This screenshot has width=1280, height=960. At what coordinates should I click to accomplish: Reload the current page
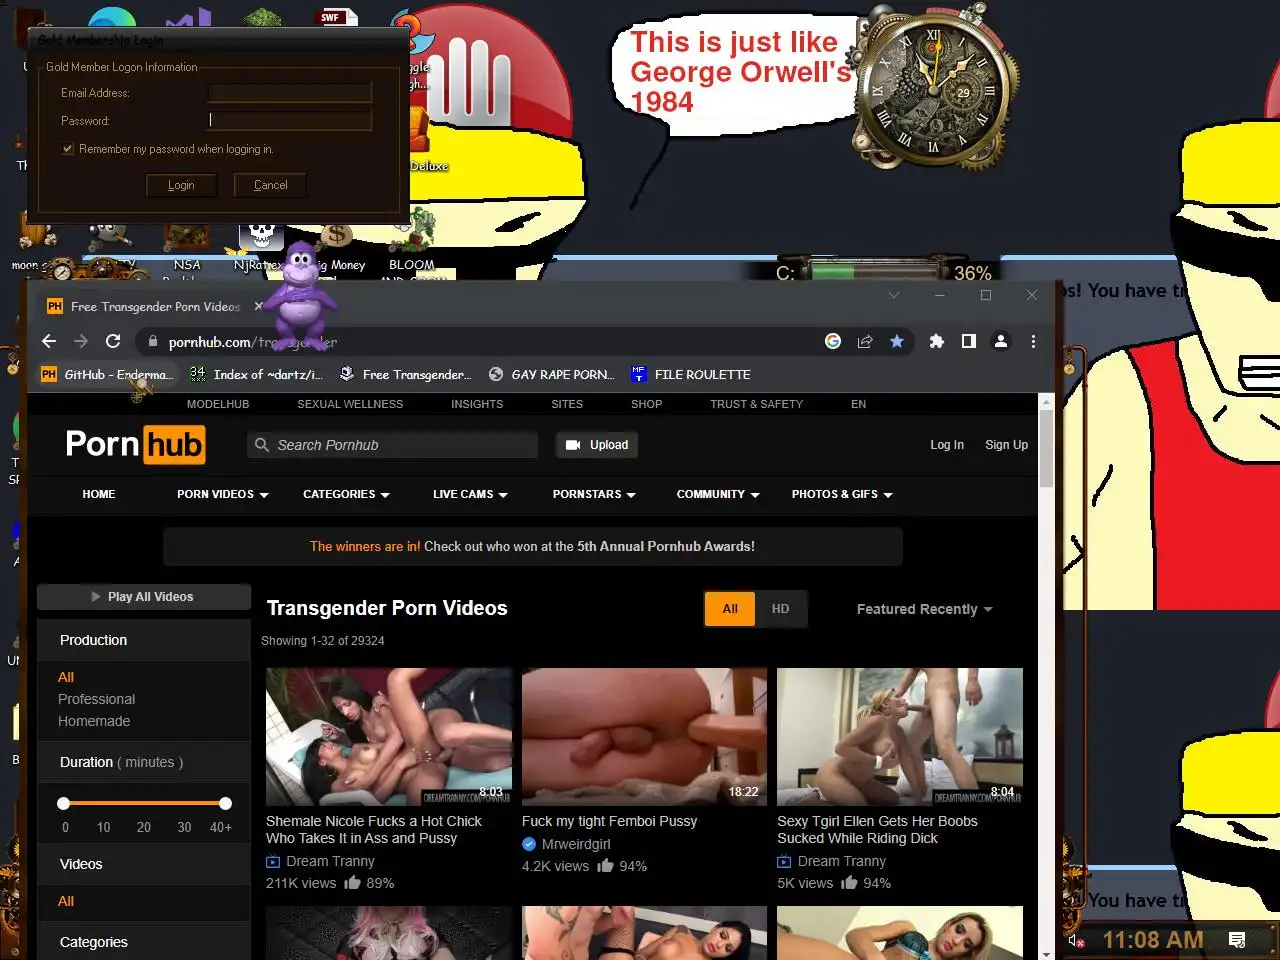(113, 341)
